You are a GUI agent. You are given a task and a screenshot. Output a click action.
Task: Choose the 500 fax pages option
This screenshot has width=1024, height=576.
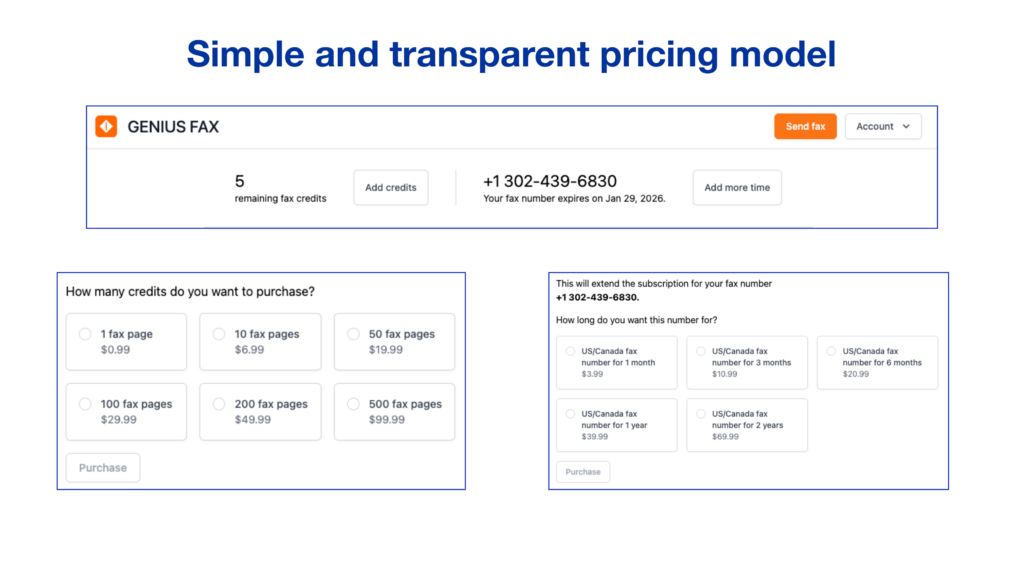click(353, 404)
